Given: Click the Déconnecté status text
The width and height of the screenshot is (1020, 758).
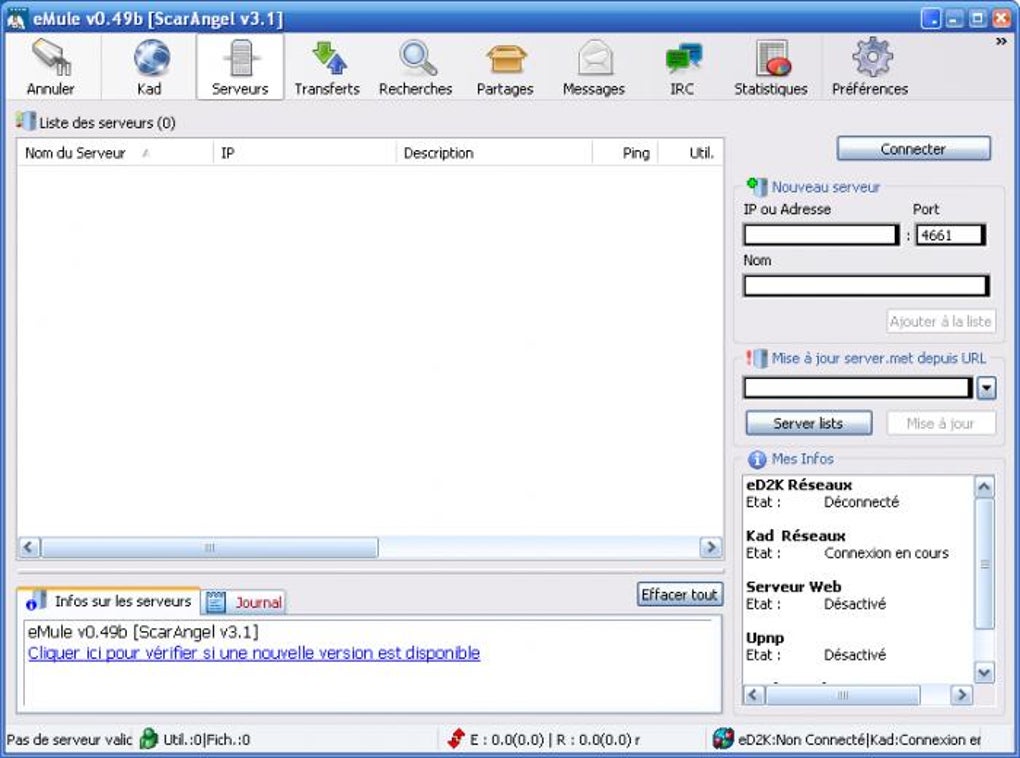Looking at the screenshot, I should (x=861, y=502).
